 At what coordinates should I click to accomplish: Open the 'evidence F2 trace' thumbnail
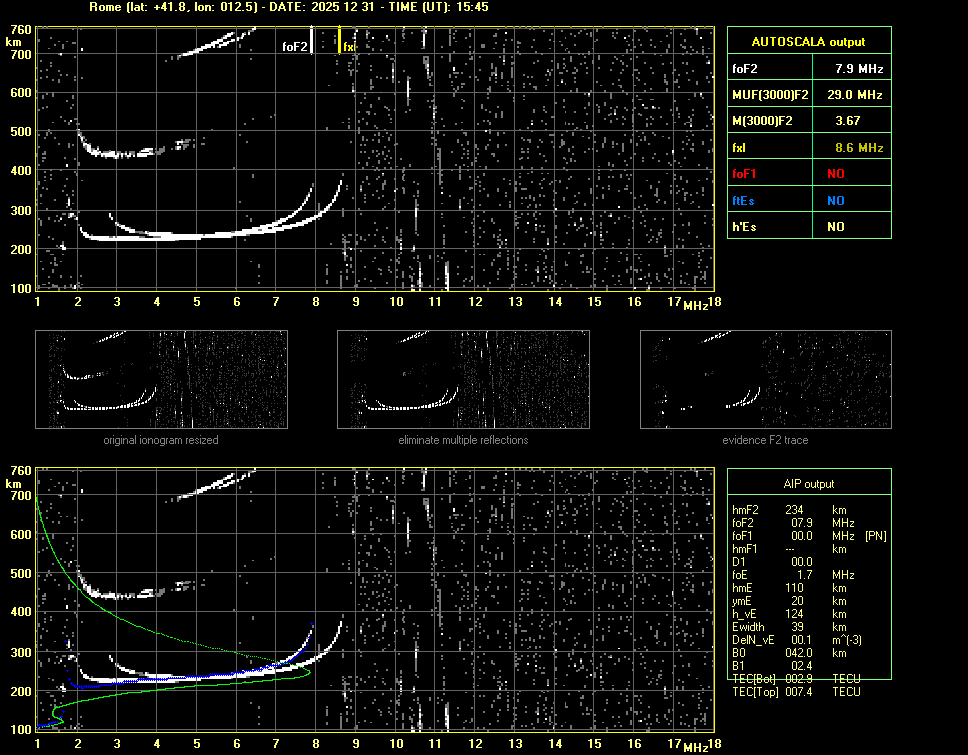tap(766, 379)
